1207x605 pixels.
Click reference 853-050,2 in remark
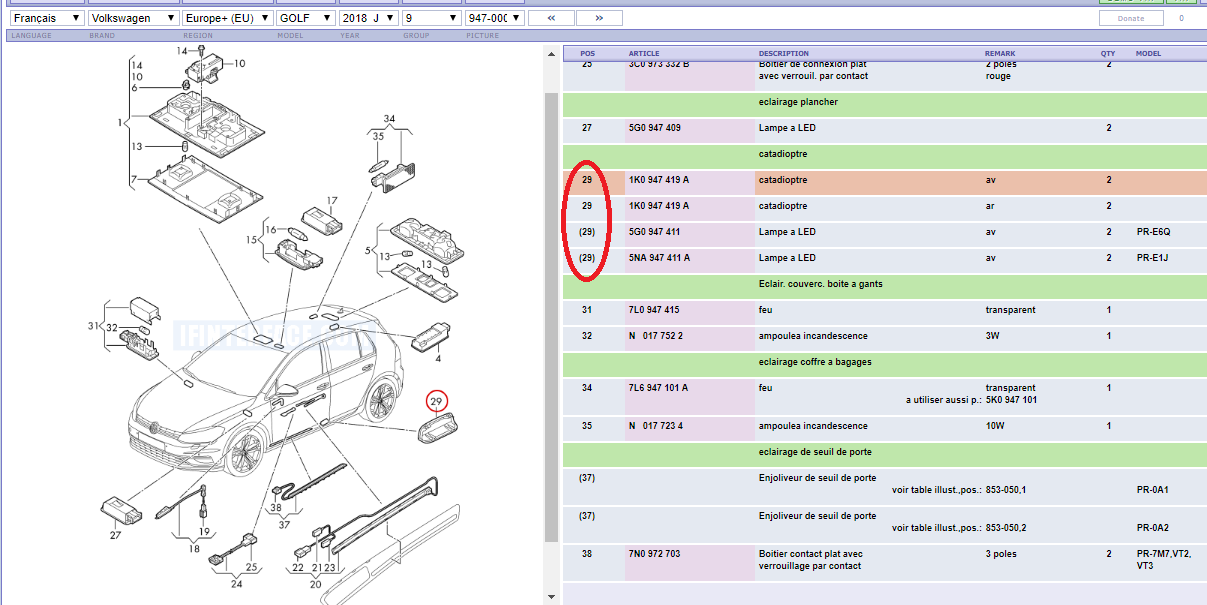tap(1006, 528)
